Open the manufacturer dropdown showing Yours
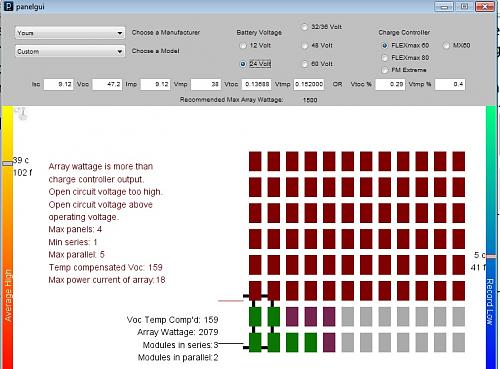Screen dimensions: 500x369 click(70, 33)
